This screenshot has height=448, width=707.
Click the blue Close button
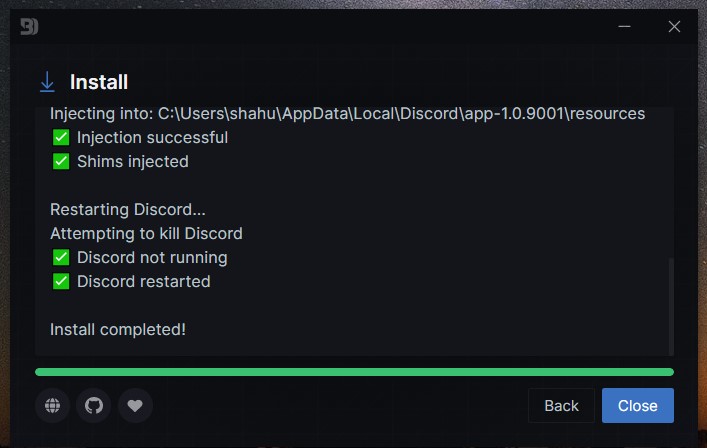pyautogui.click(x=638, y=405)
